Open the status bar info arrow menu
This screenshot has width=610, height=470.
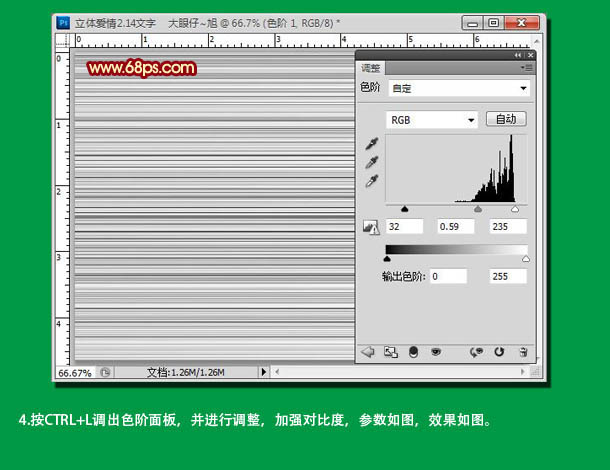[x=264, y=372]
